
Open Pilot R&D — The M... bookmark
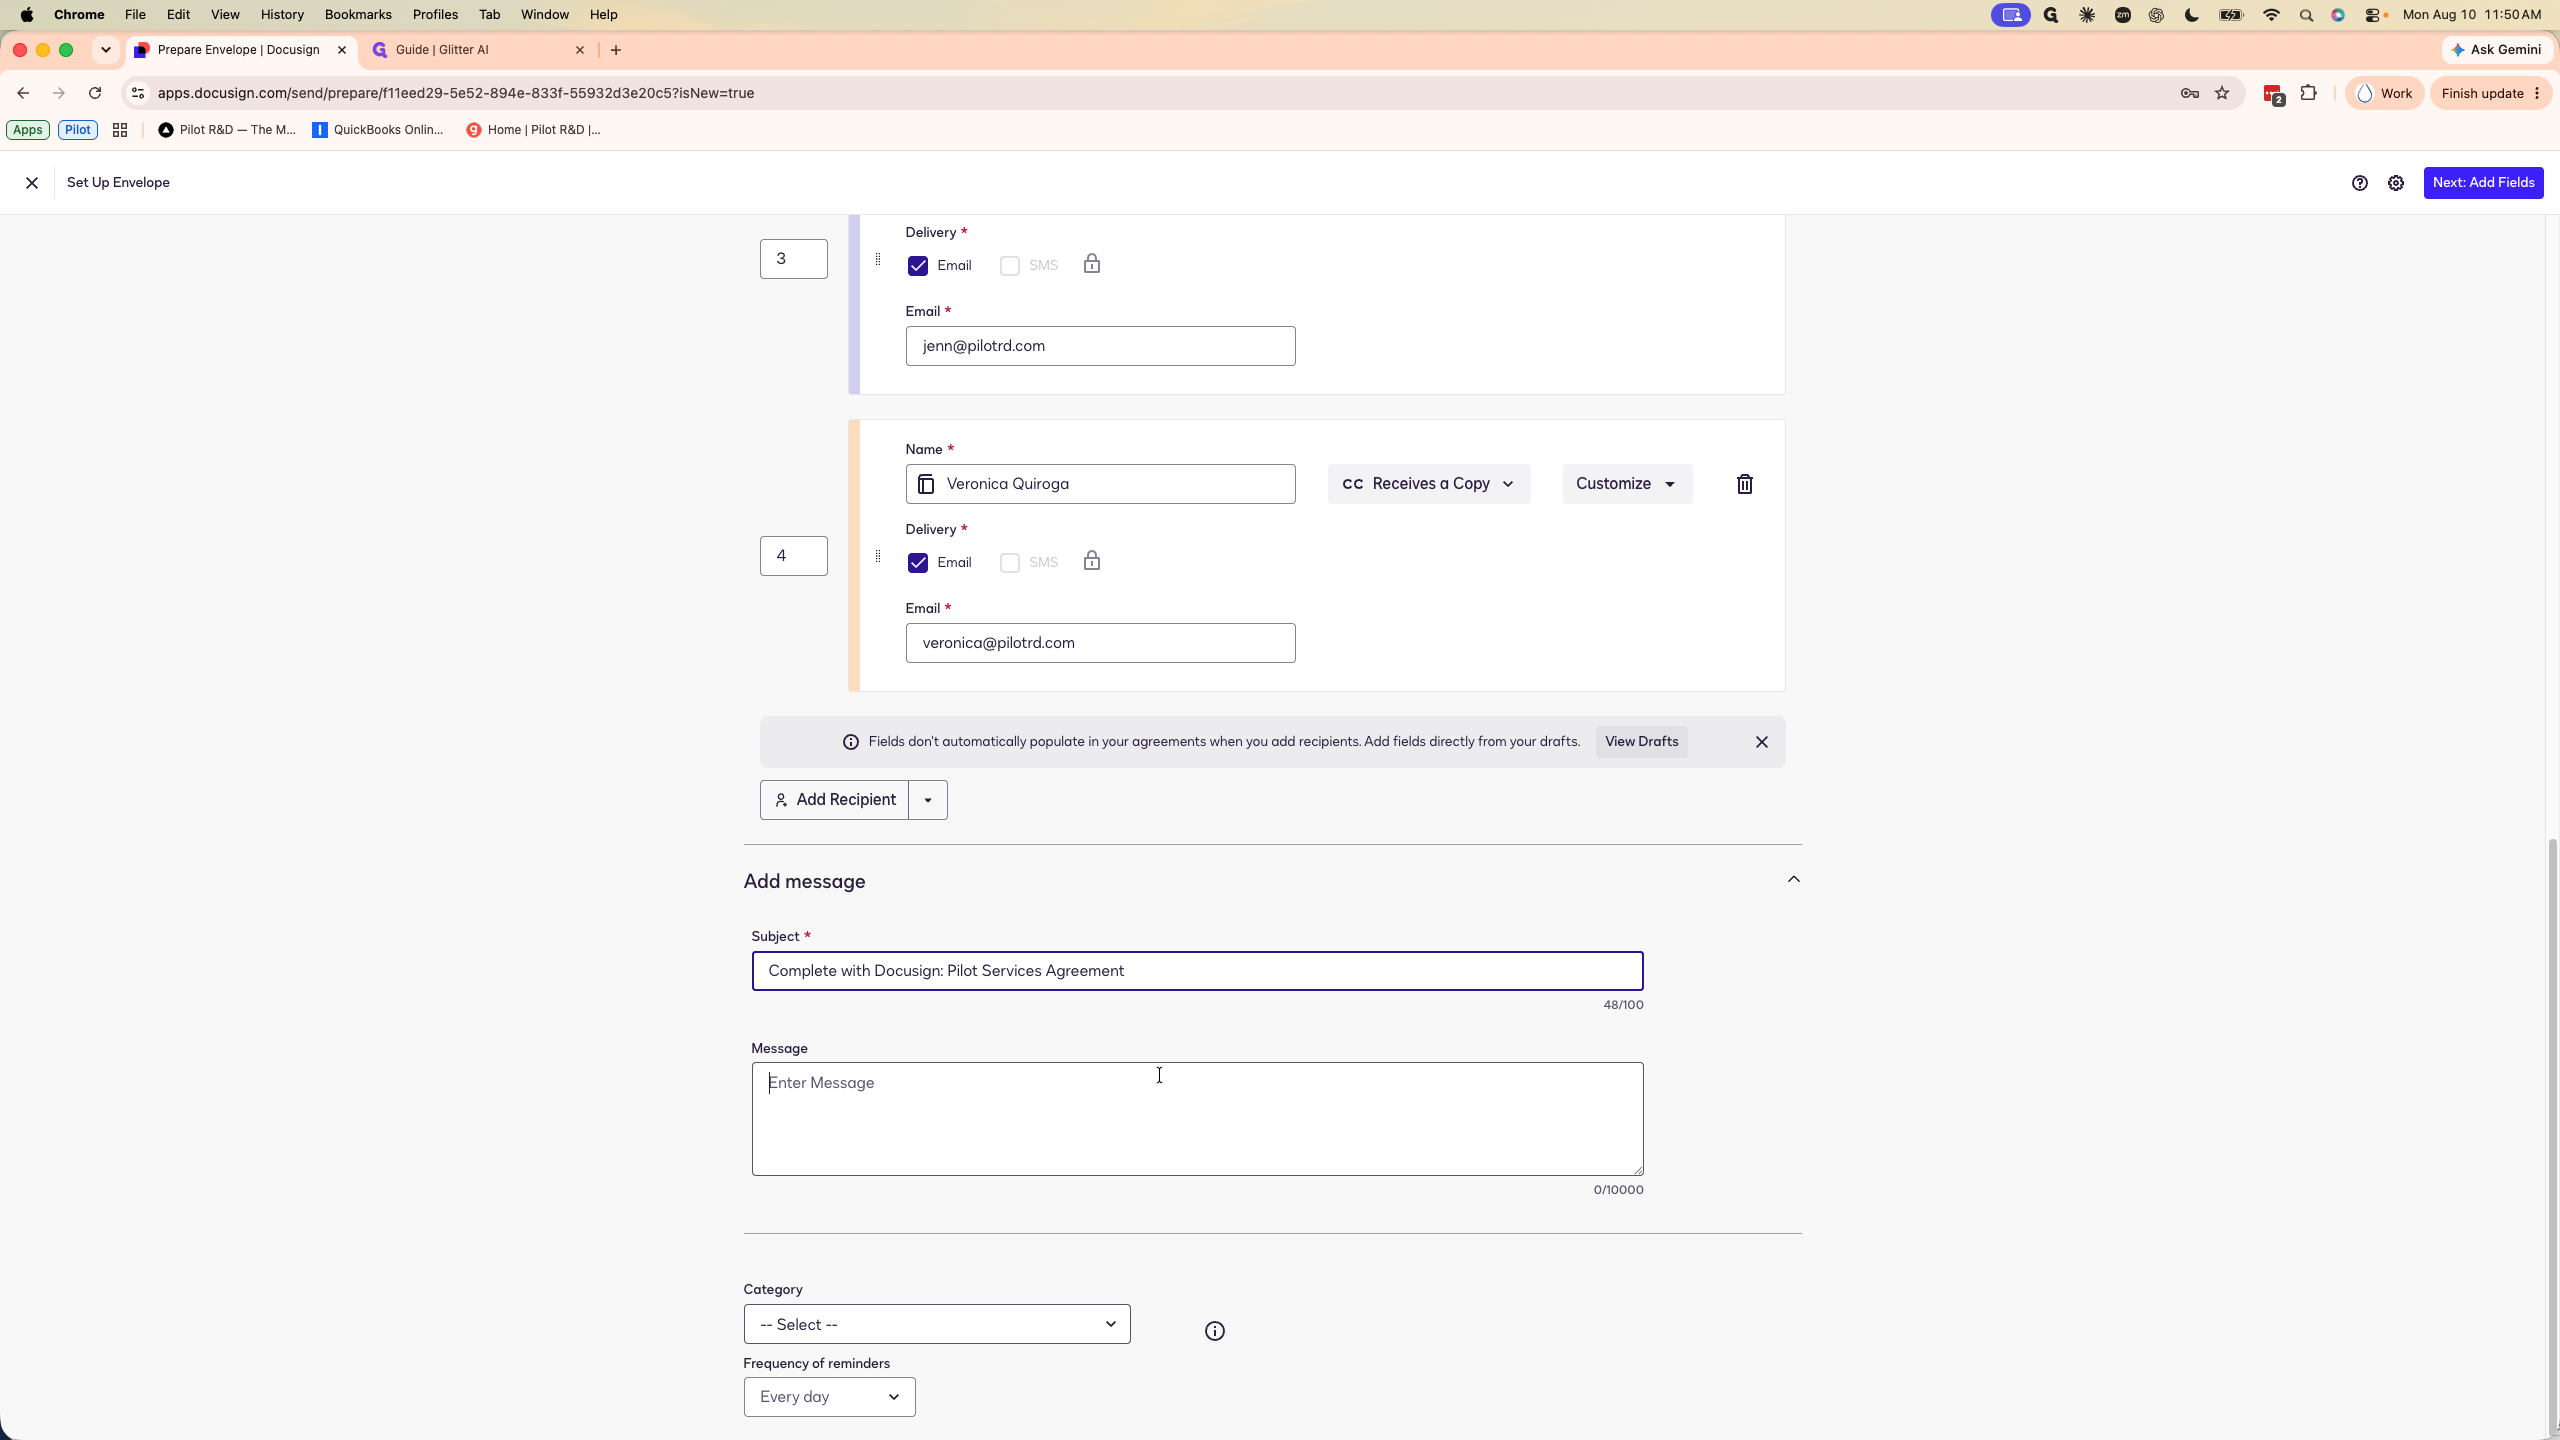(227, 130)
